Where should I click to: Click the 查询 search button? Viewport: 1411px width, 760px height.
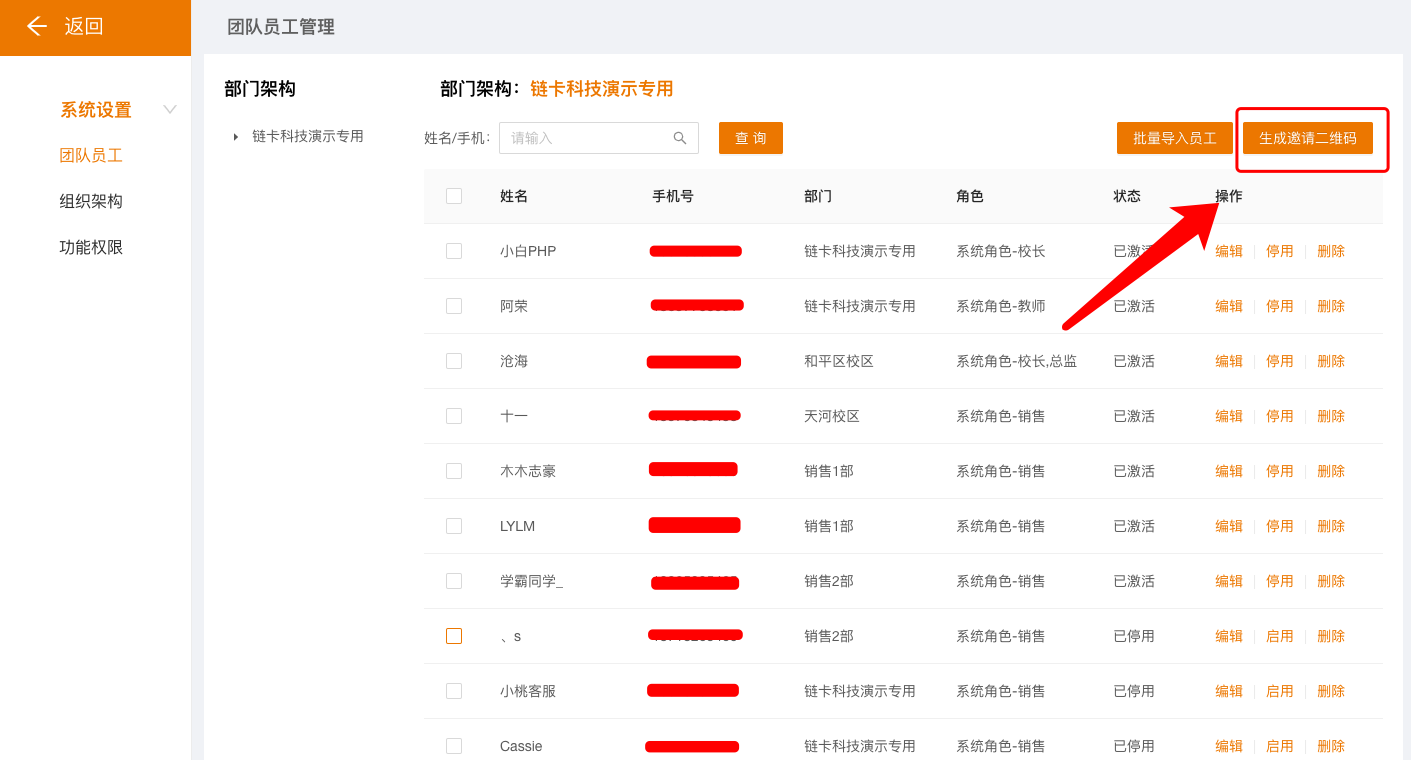pyautogui.click(x=750, y=138)
